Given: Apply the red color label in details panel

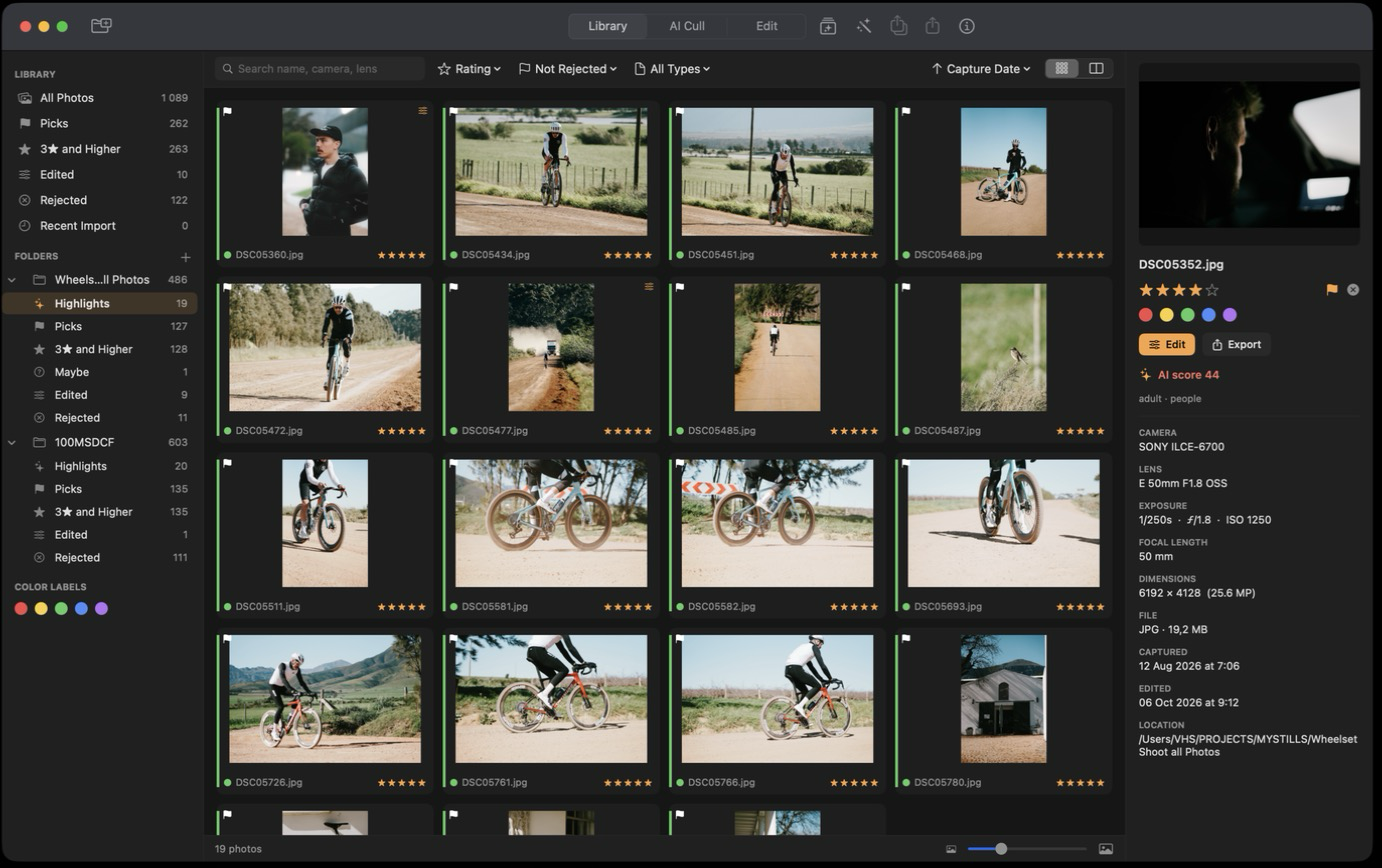Looking at the screenshot, I should [1146, 315].
